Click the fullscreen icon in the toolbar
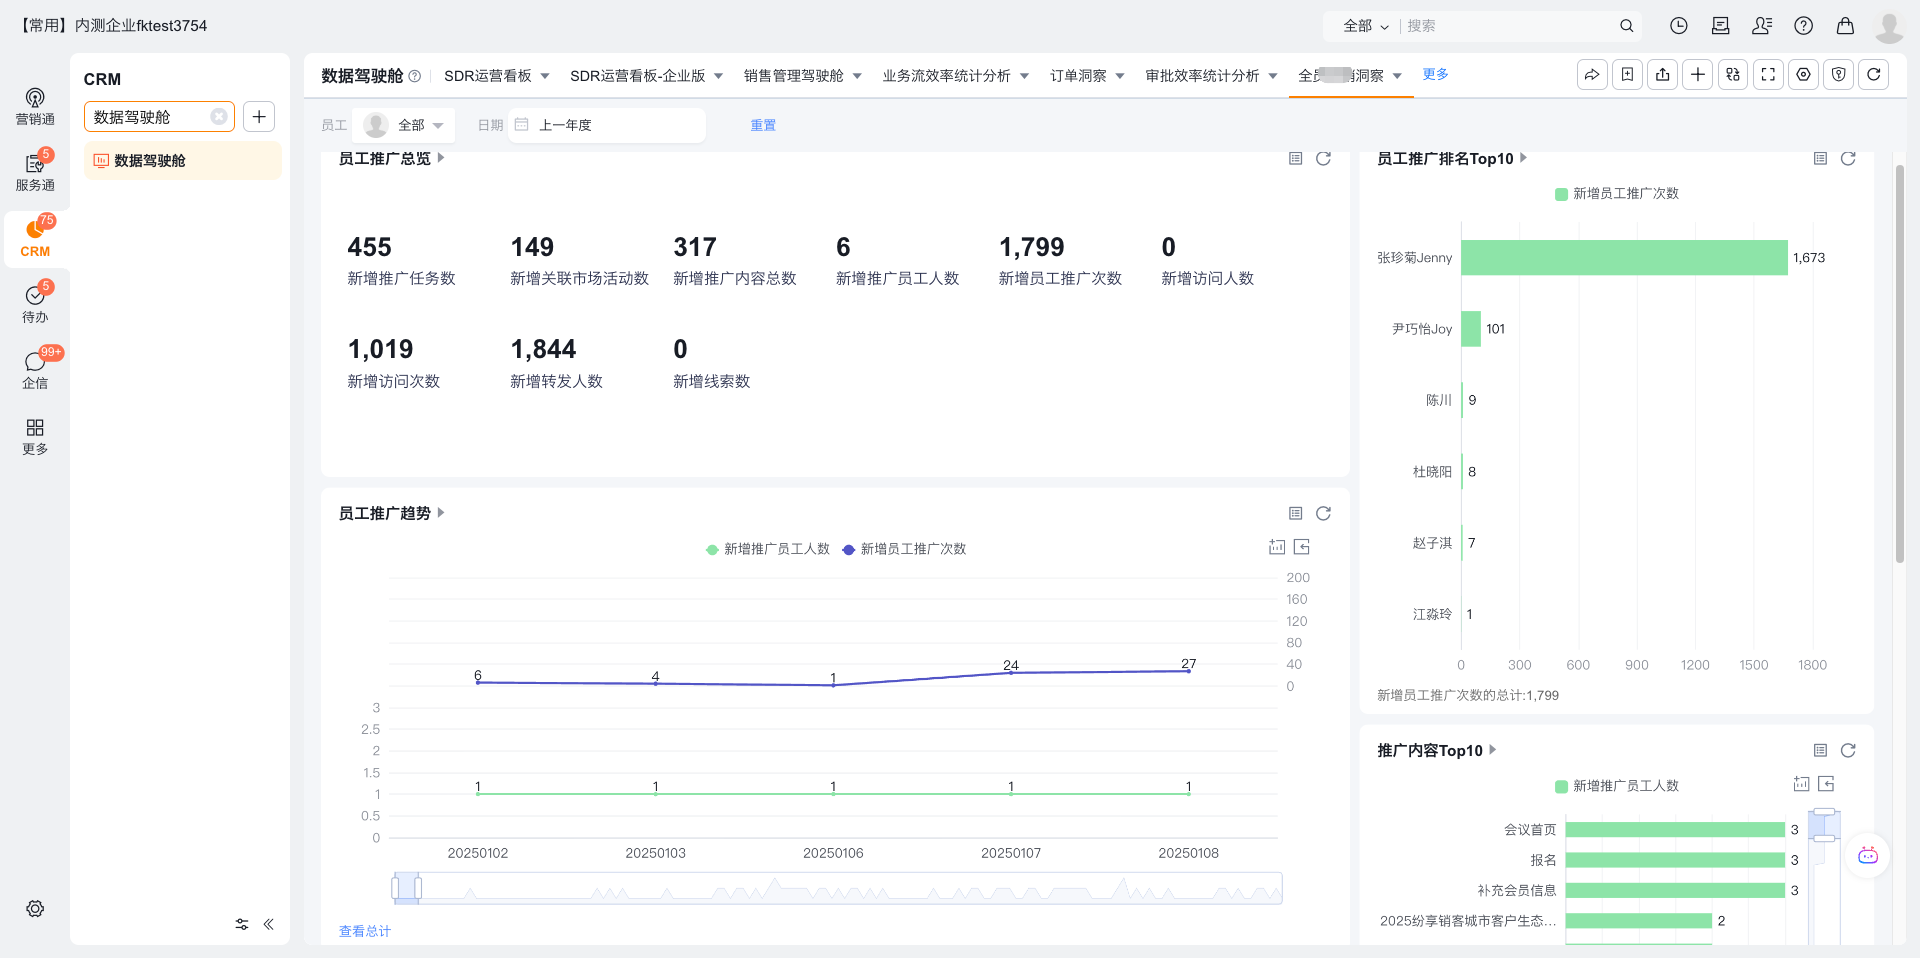The height and width of the screenshot is (958, 1920). click(x=1768, y=75)
